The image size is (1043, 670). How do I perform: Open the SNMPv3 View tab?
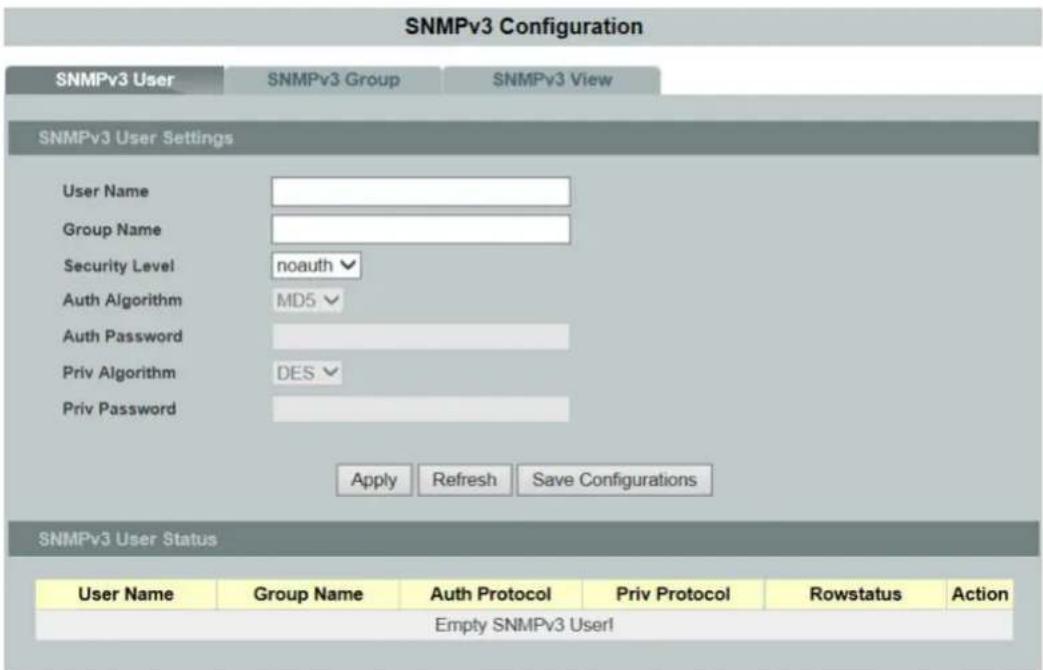click(552, 80)
